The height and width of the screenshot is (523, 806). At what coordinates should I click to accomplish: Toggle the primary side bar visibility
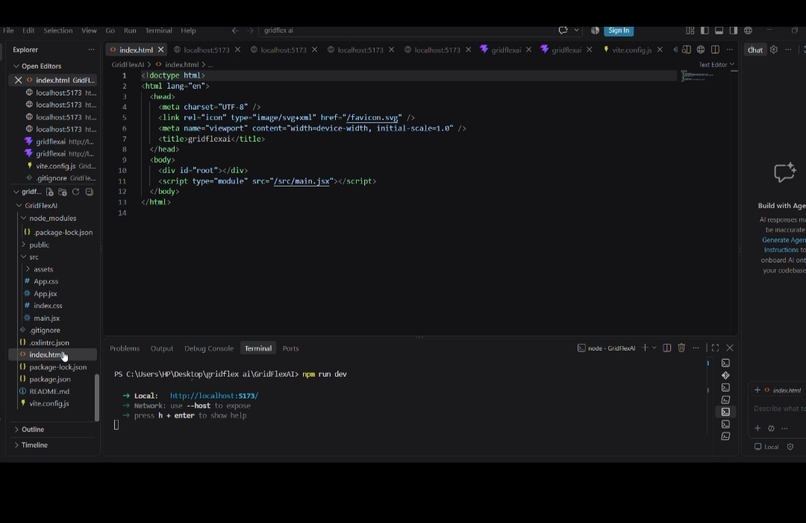pyautogui.click(x=705, y=30)
